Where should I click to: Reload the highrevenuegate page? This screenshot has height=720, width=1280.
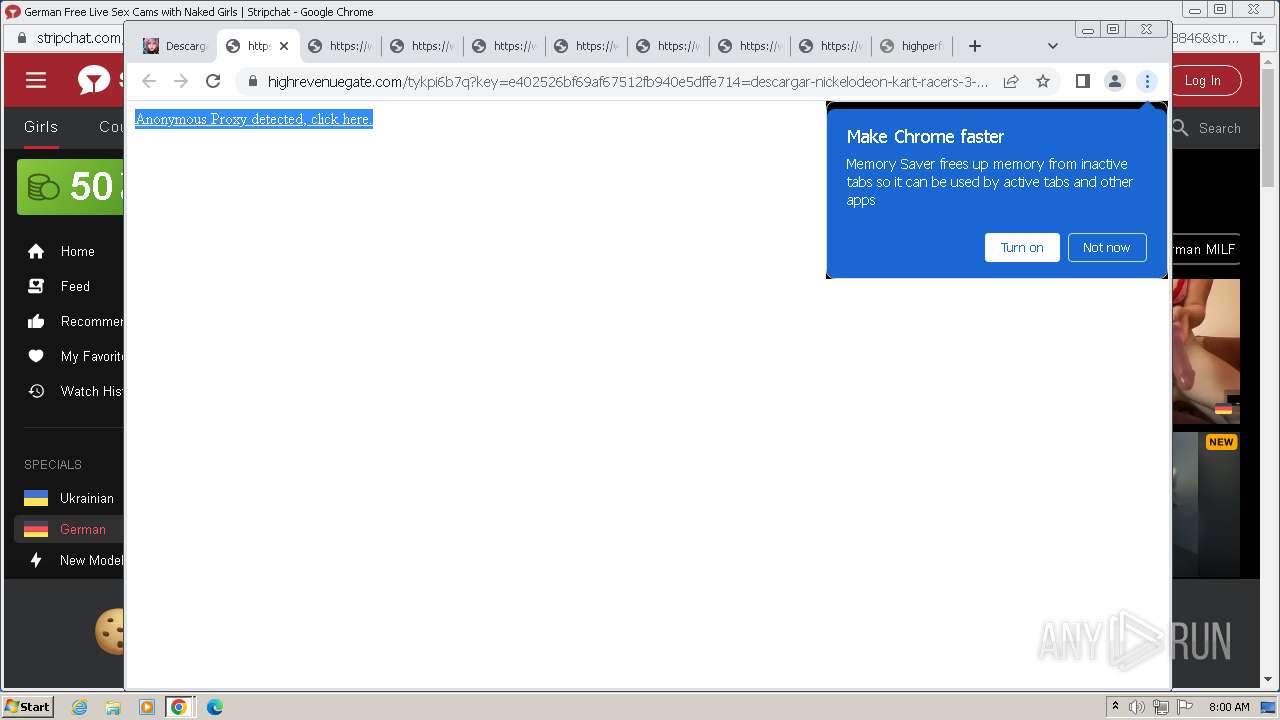213,81
